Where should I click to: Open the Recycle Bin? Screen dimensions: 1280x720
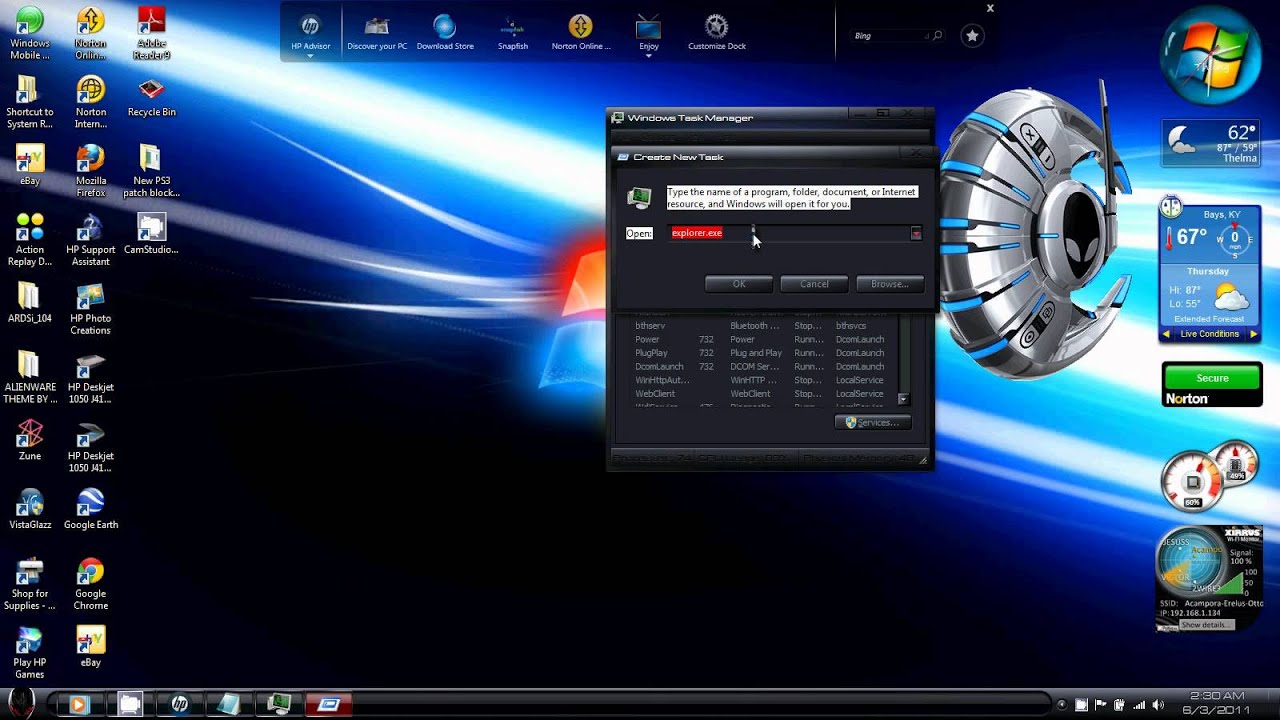pos(151,97)
